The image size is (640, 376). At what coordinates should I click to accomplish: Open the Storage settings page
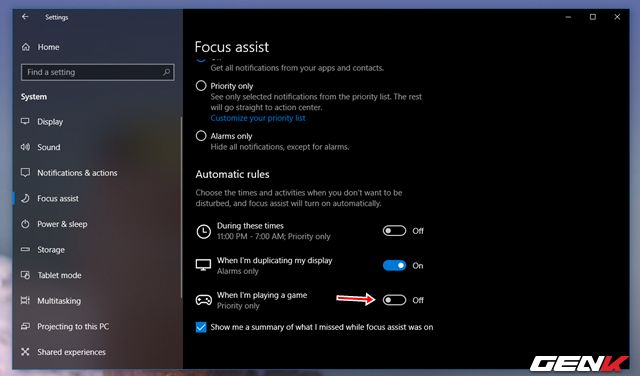[51, 249]
